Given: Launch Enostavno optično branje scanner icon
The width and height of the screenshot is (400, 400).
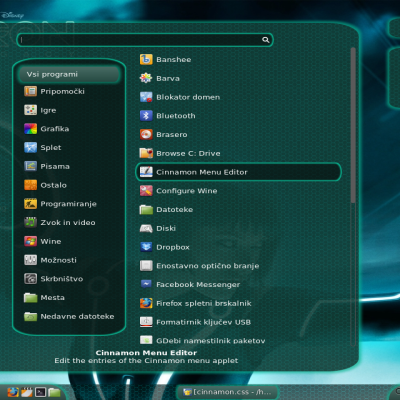Looking at the screenshot, I should (146, 266).
